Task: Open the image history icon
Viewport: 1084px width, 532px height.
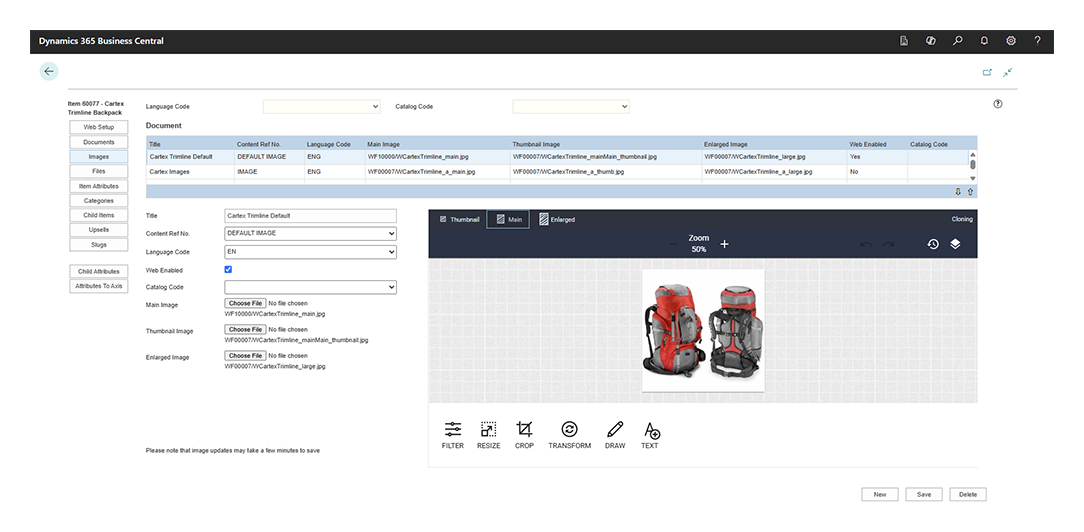Action: click(932, 244)
